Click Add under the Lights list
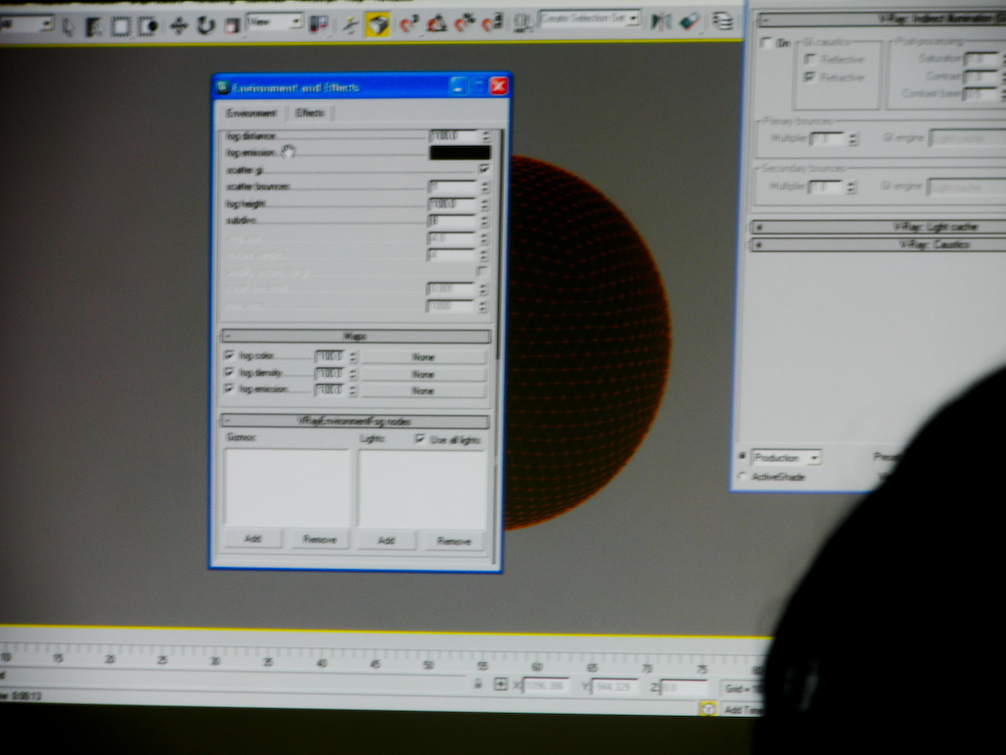Viewport: 1006px width, 755px height. coord(386,541)
